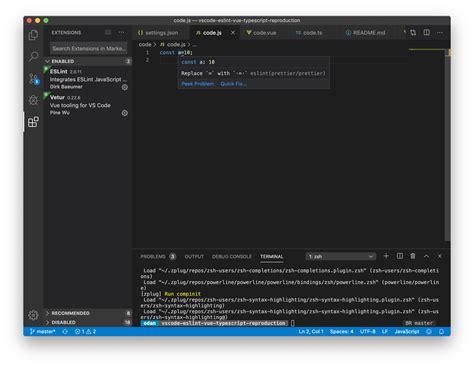
Task: Click the feedback smiley in the status bar
Action: (x=429, y=331)
